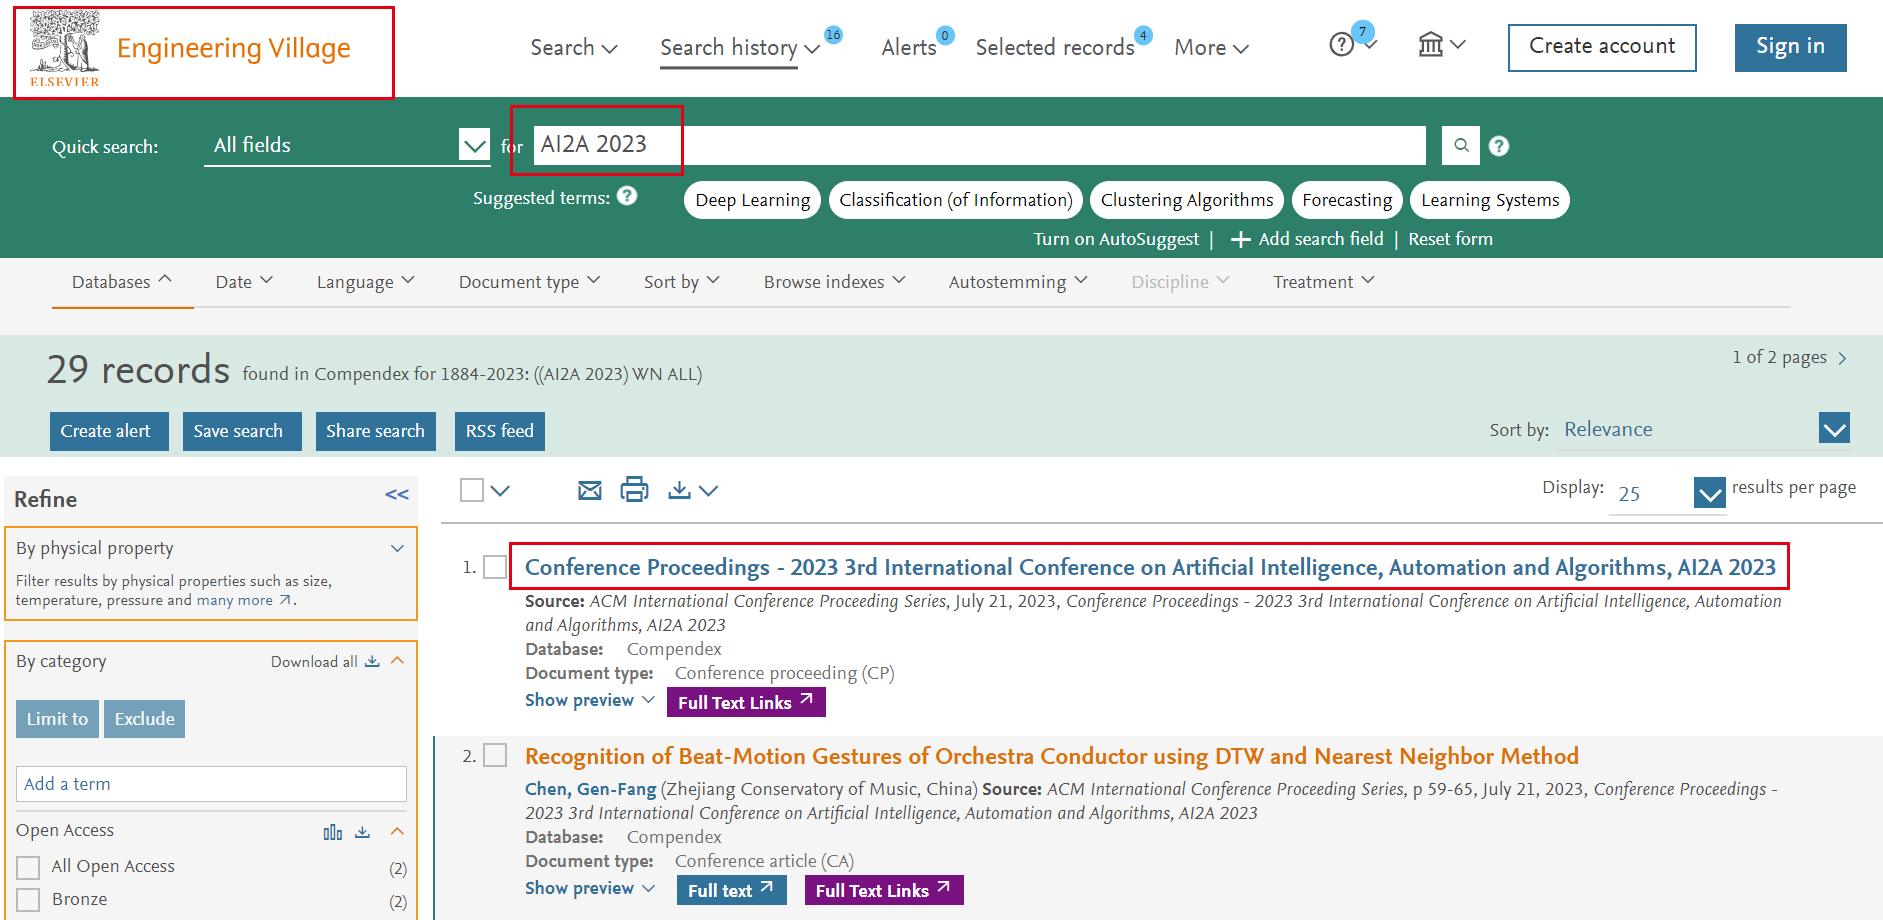Expand the download options chevron
The height and width of the screenshot is (920, 1883).
[709, 490]
